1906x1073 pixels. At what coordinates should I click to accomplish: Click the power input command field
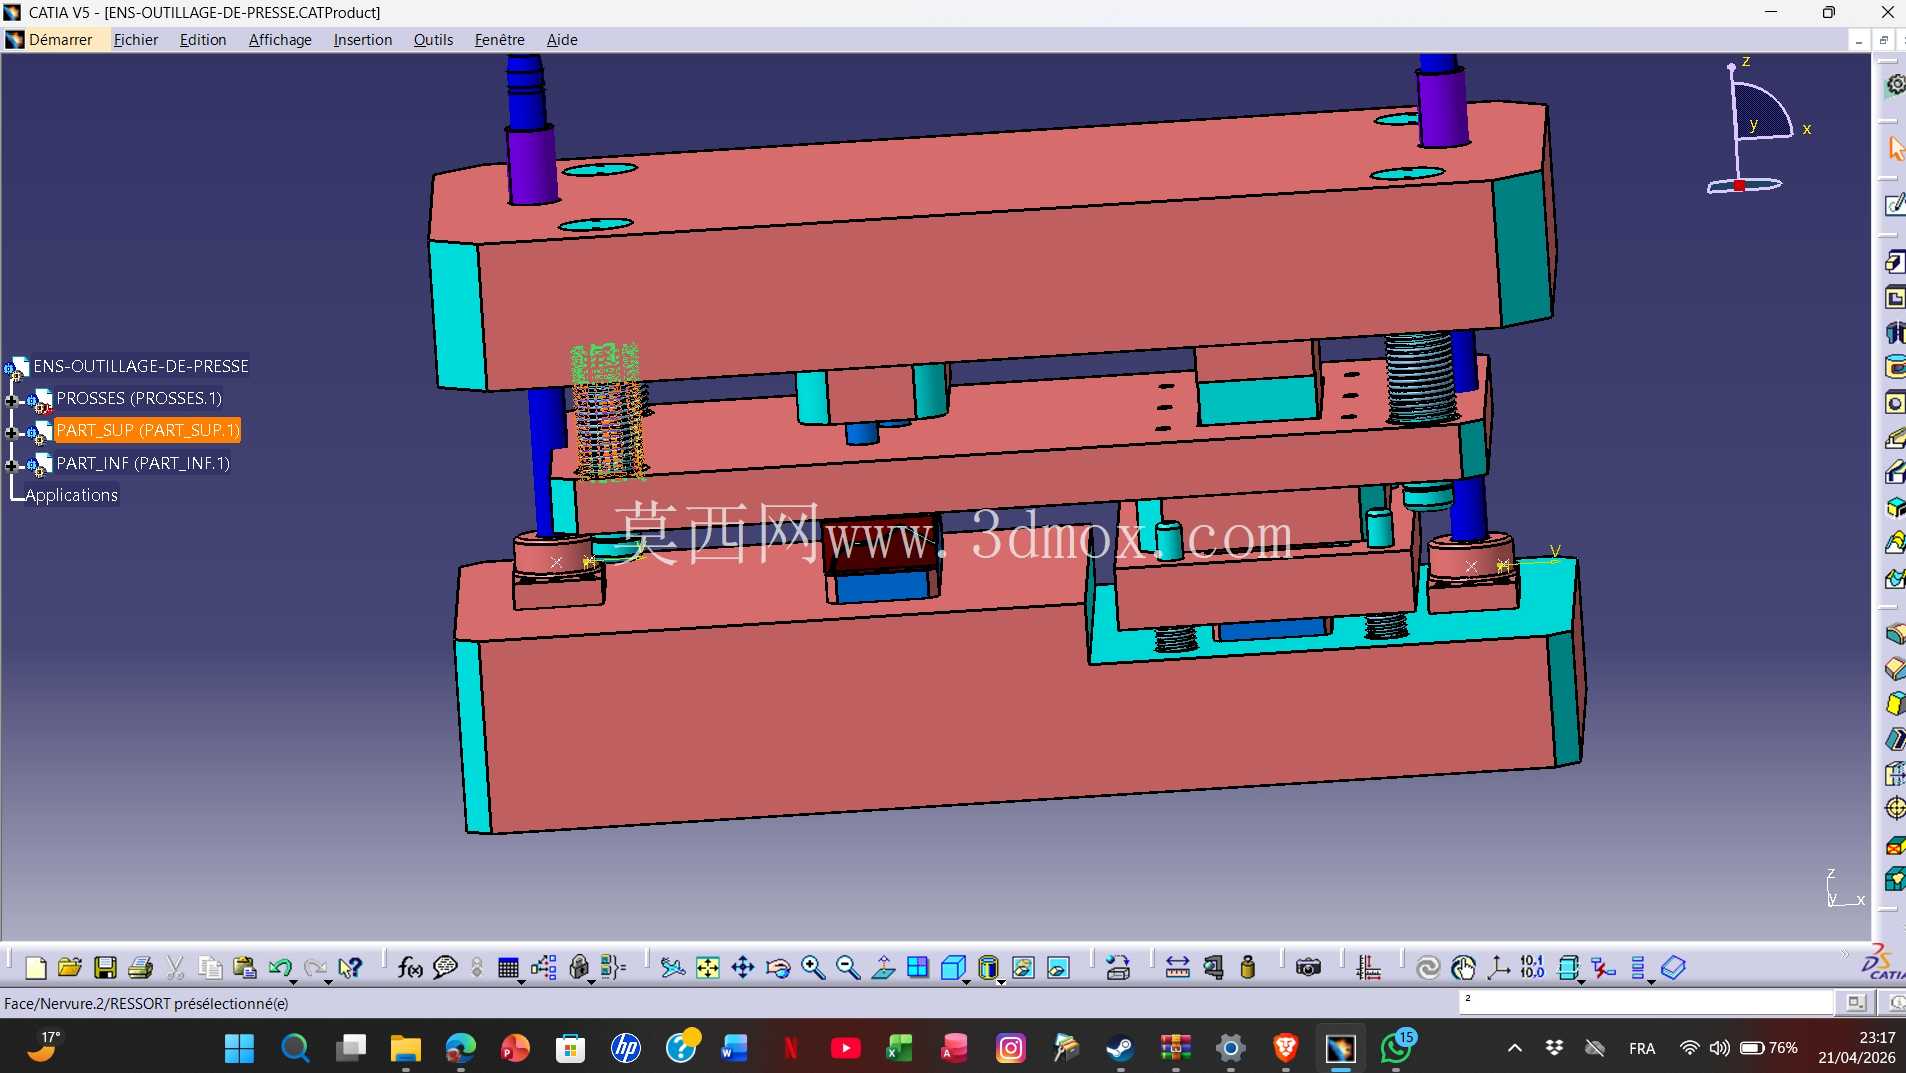[1646, 1002]
